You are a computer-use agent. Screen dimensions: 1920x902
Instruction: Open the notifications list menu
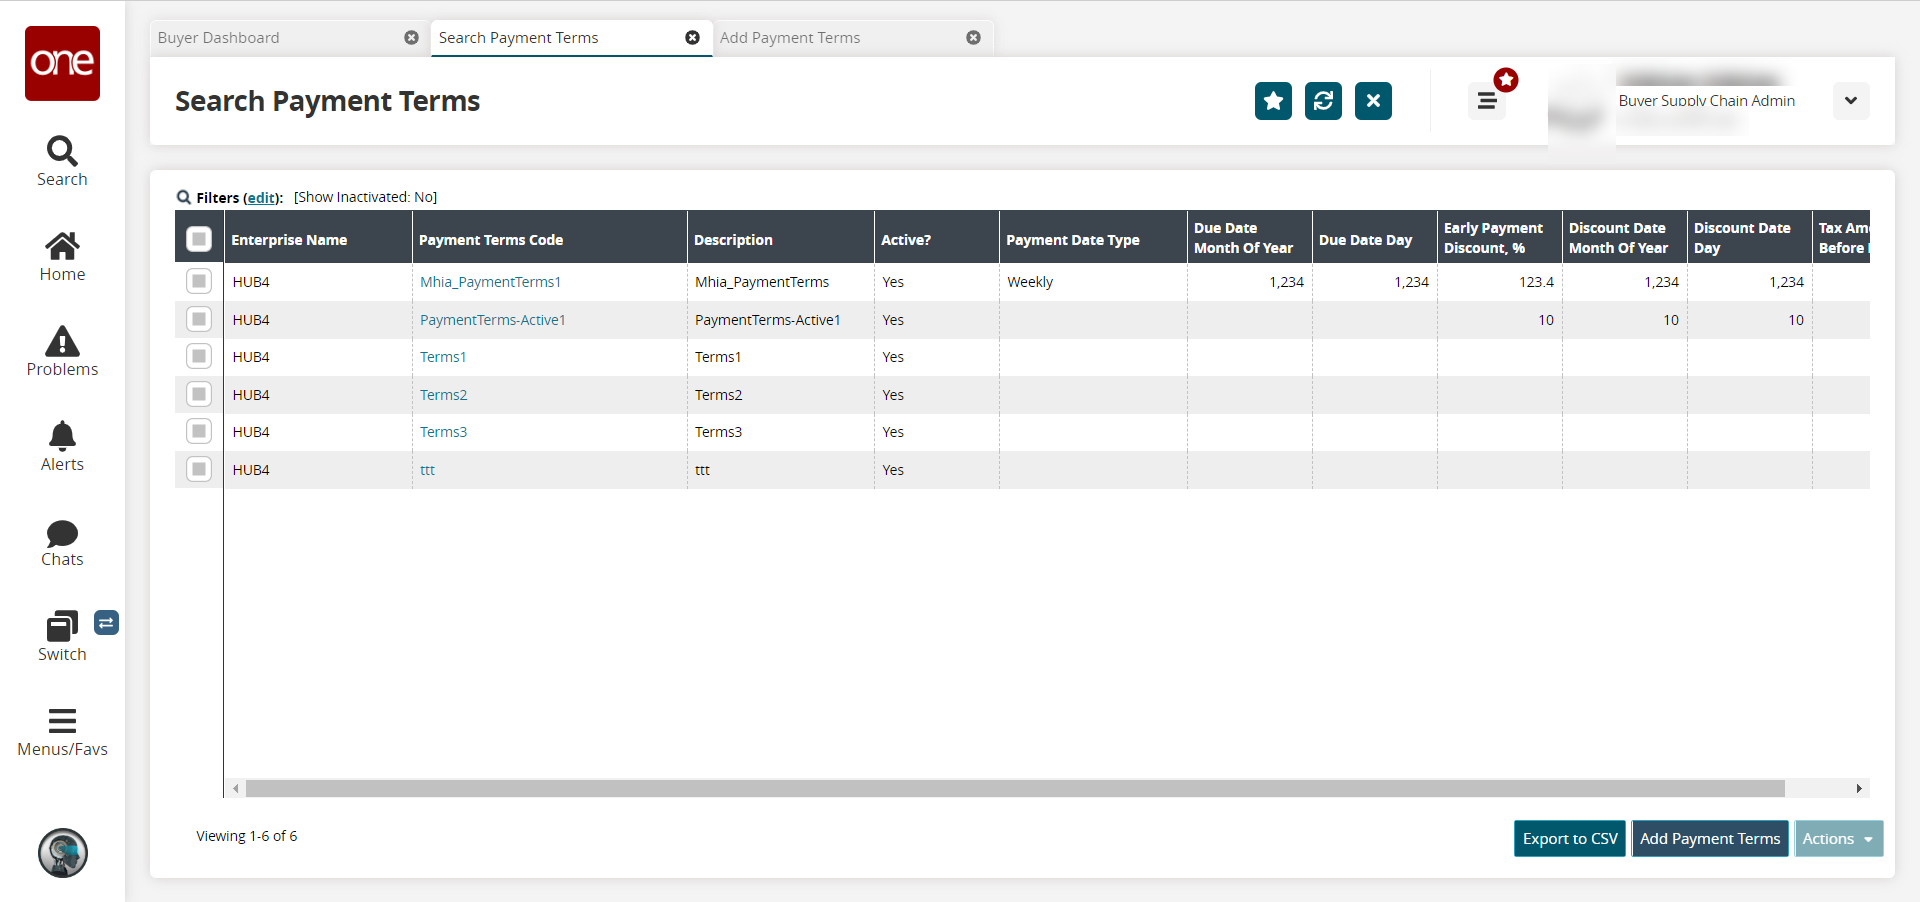pyautogui.click(x=1487, y=101)
